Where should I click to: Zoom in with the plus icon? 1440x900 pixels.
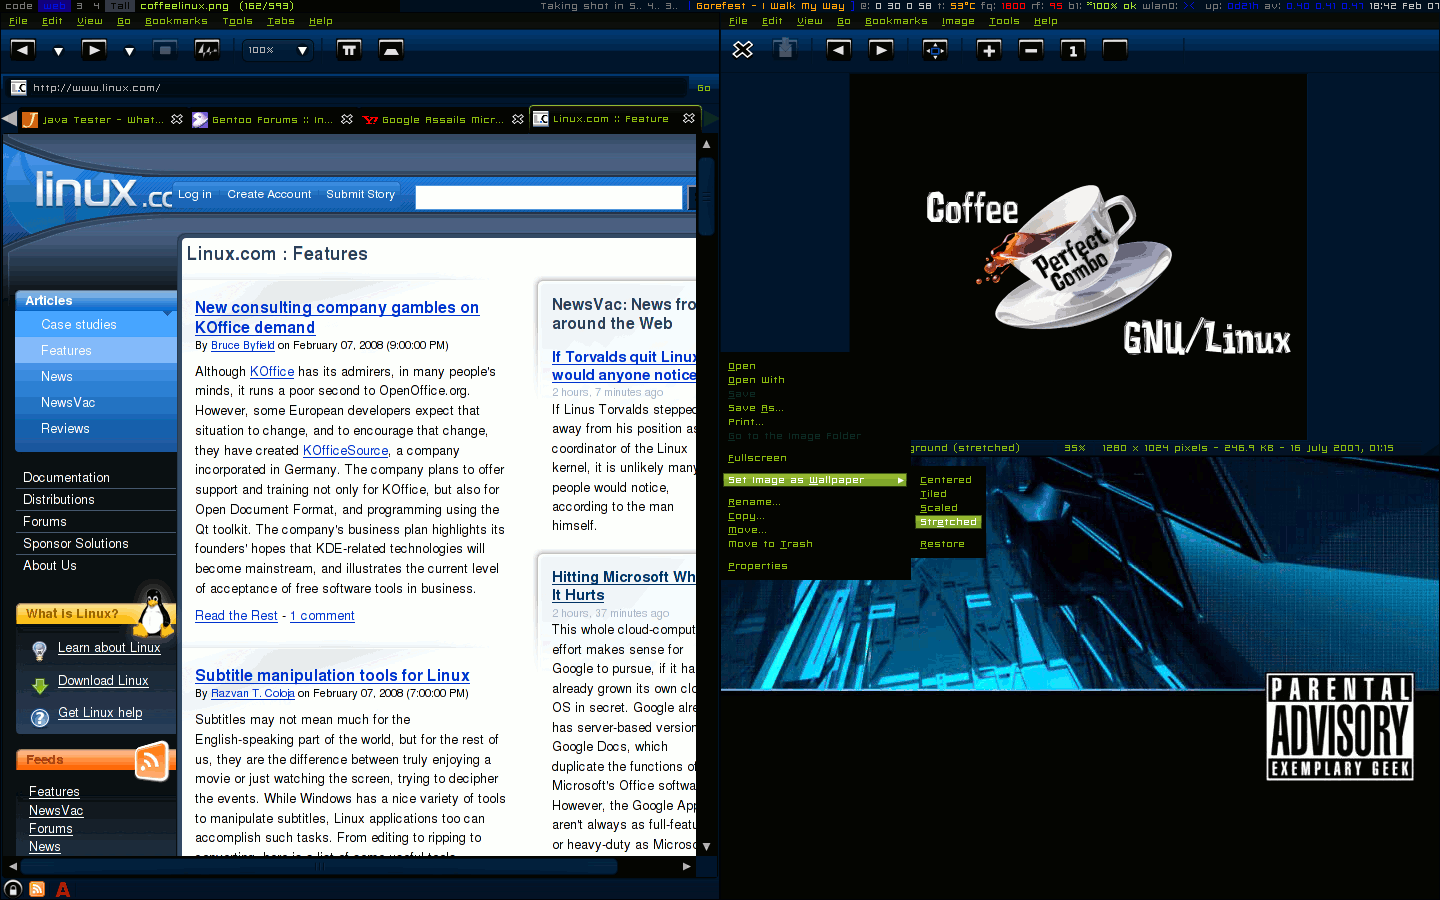coord(989,49)
